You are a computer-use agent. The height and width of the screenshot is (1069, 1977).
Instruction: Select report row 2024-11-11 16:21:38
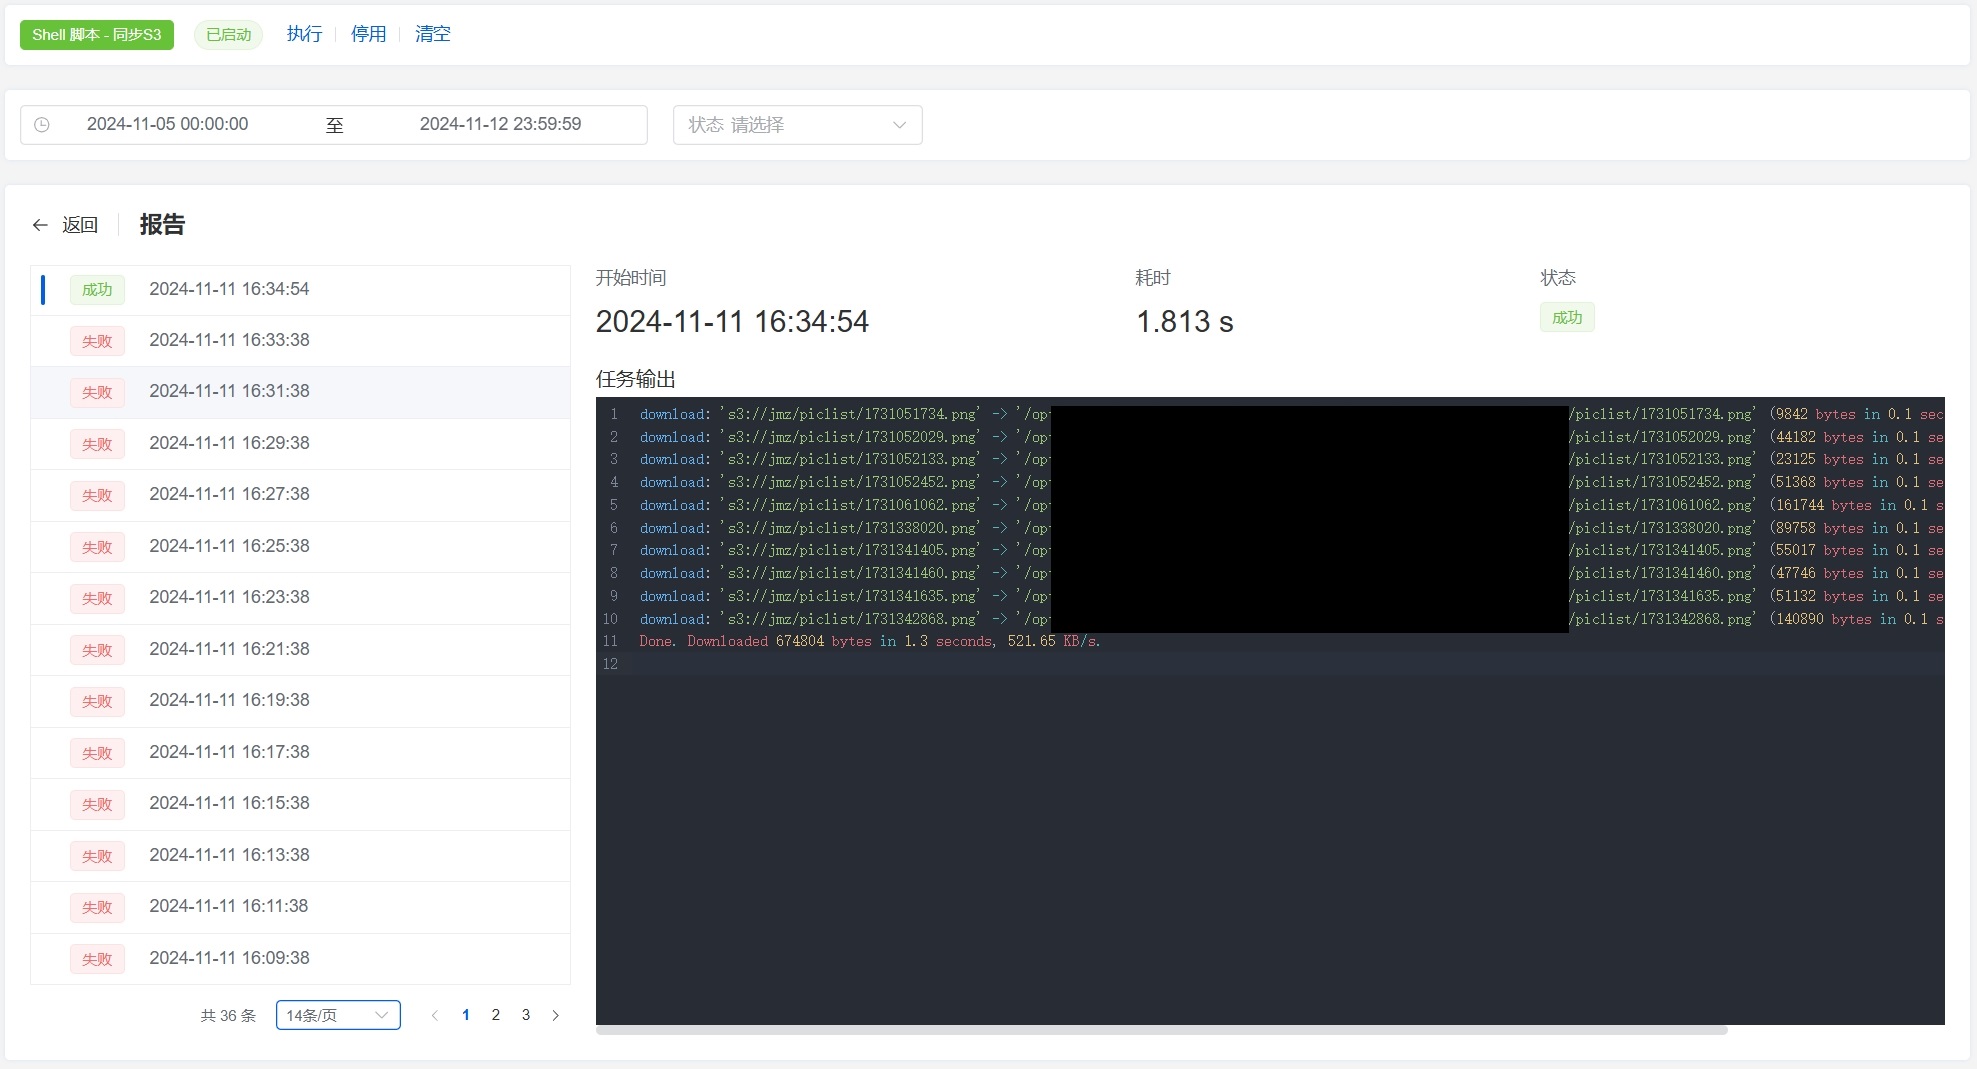(x=300, y=650)
